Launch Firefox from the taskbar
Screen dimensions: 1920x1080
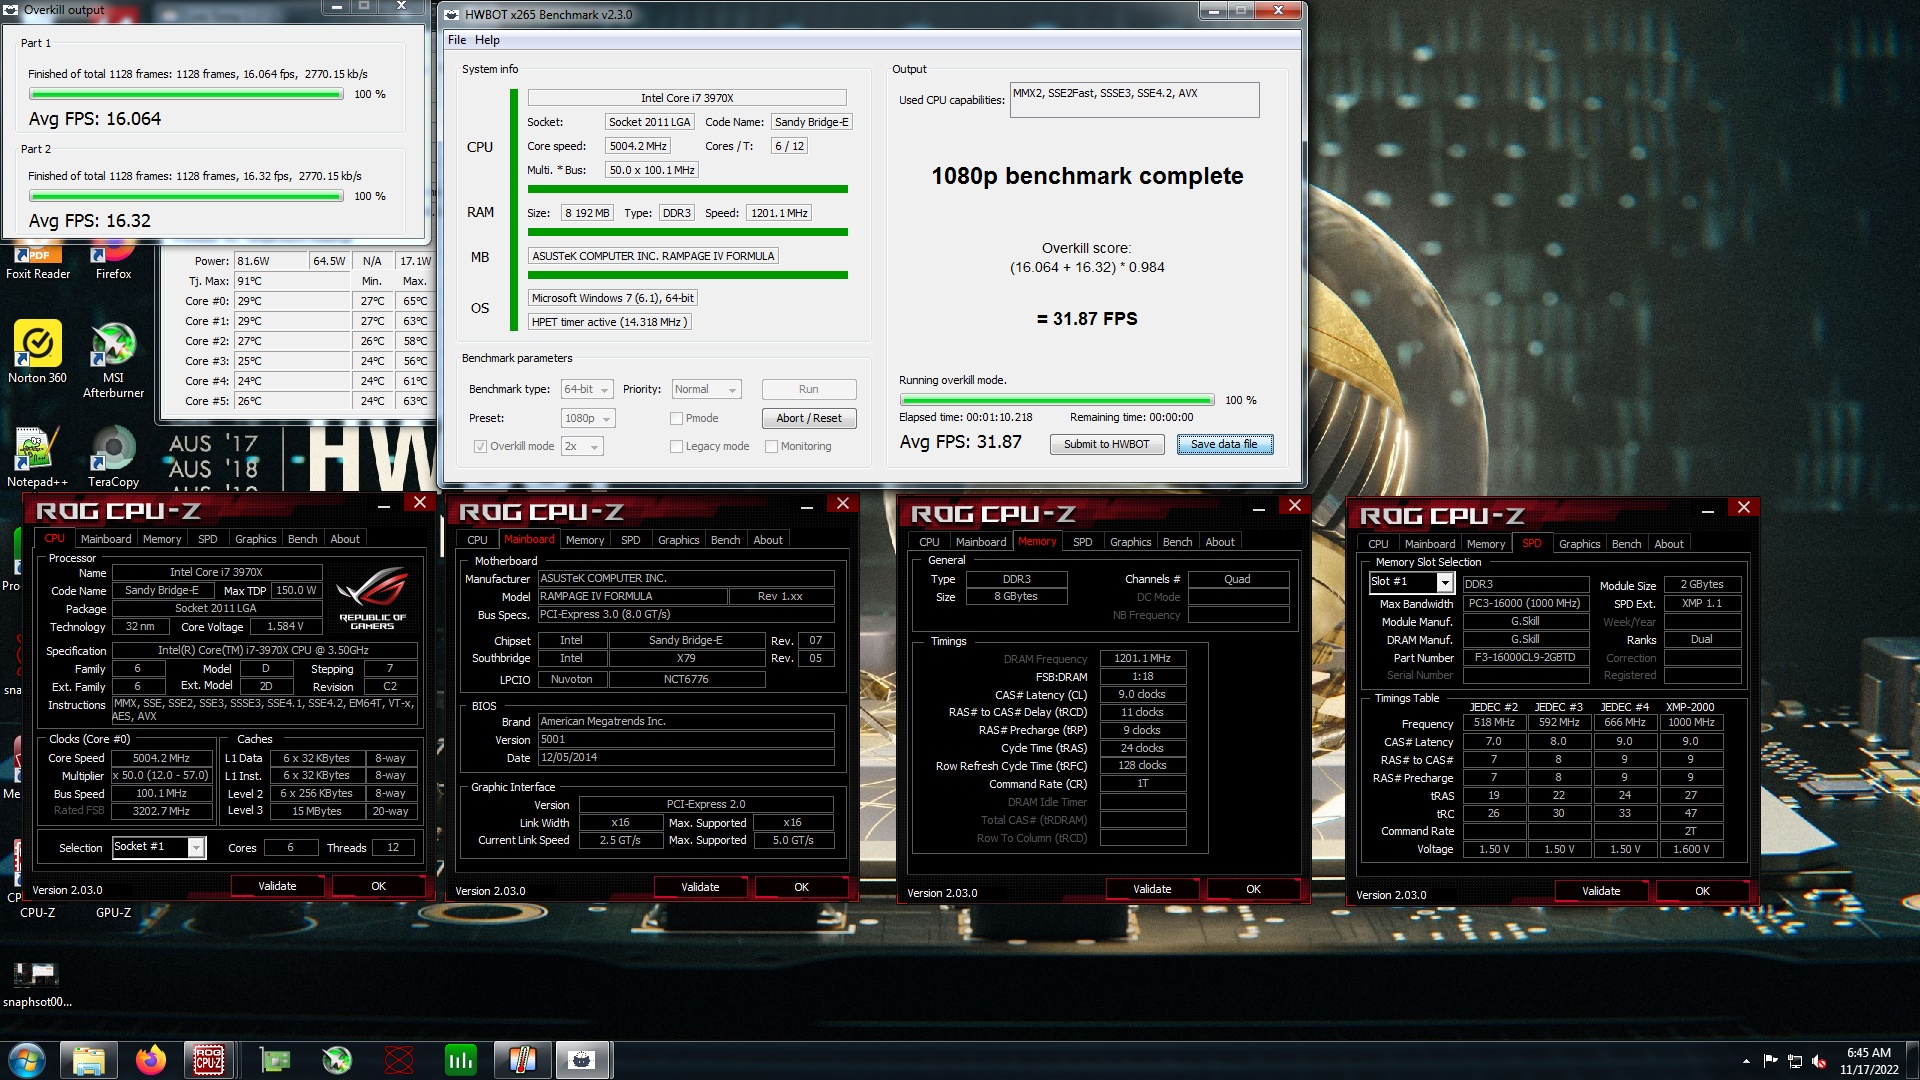151,1060
